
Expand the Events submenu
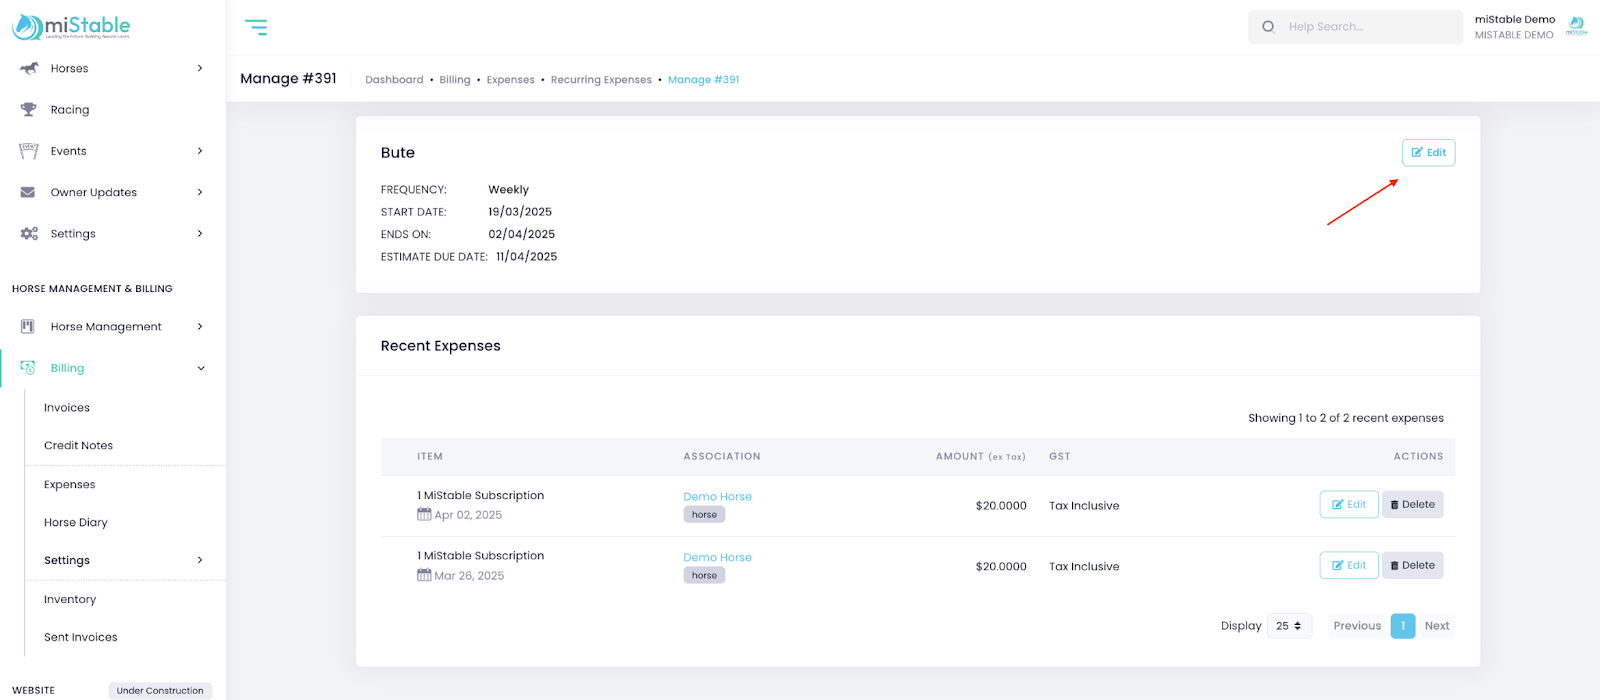[x=200, y=151]
